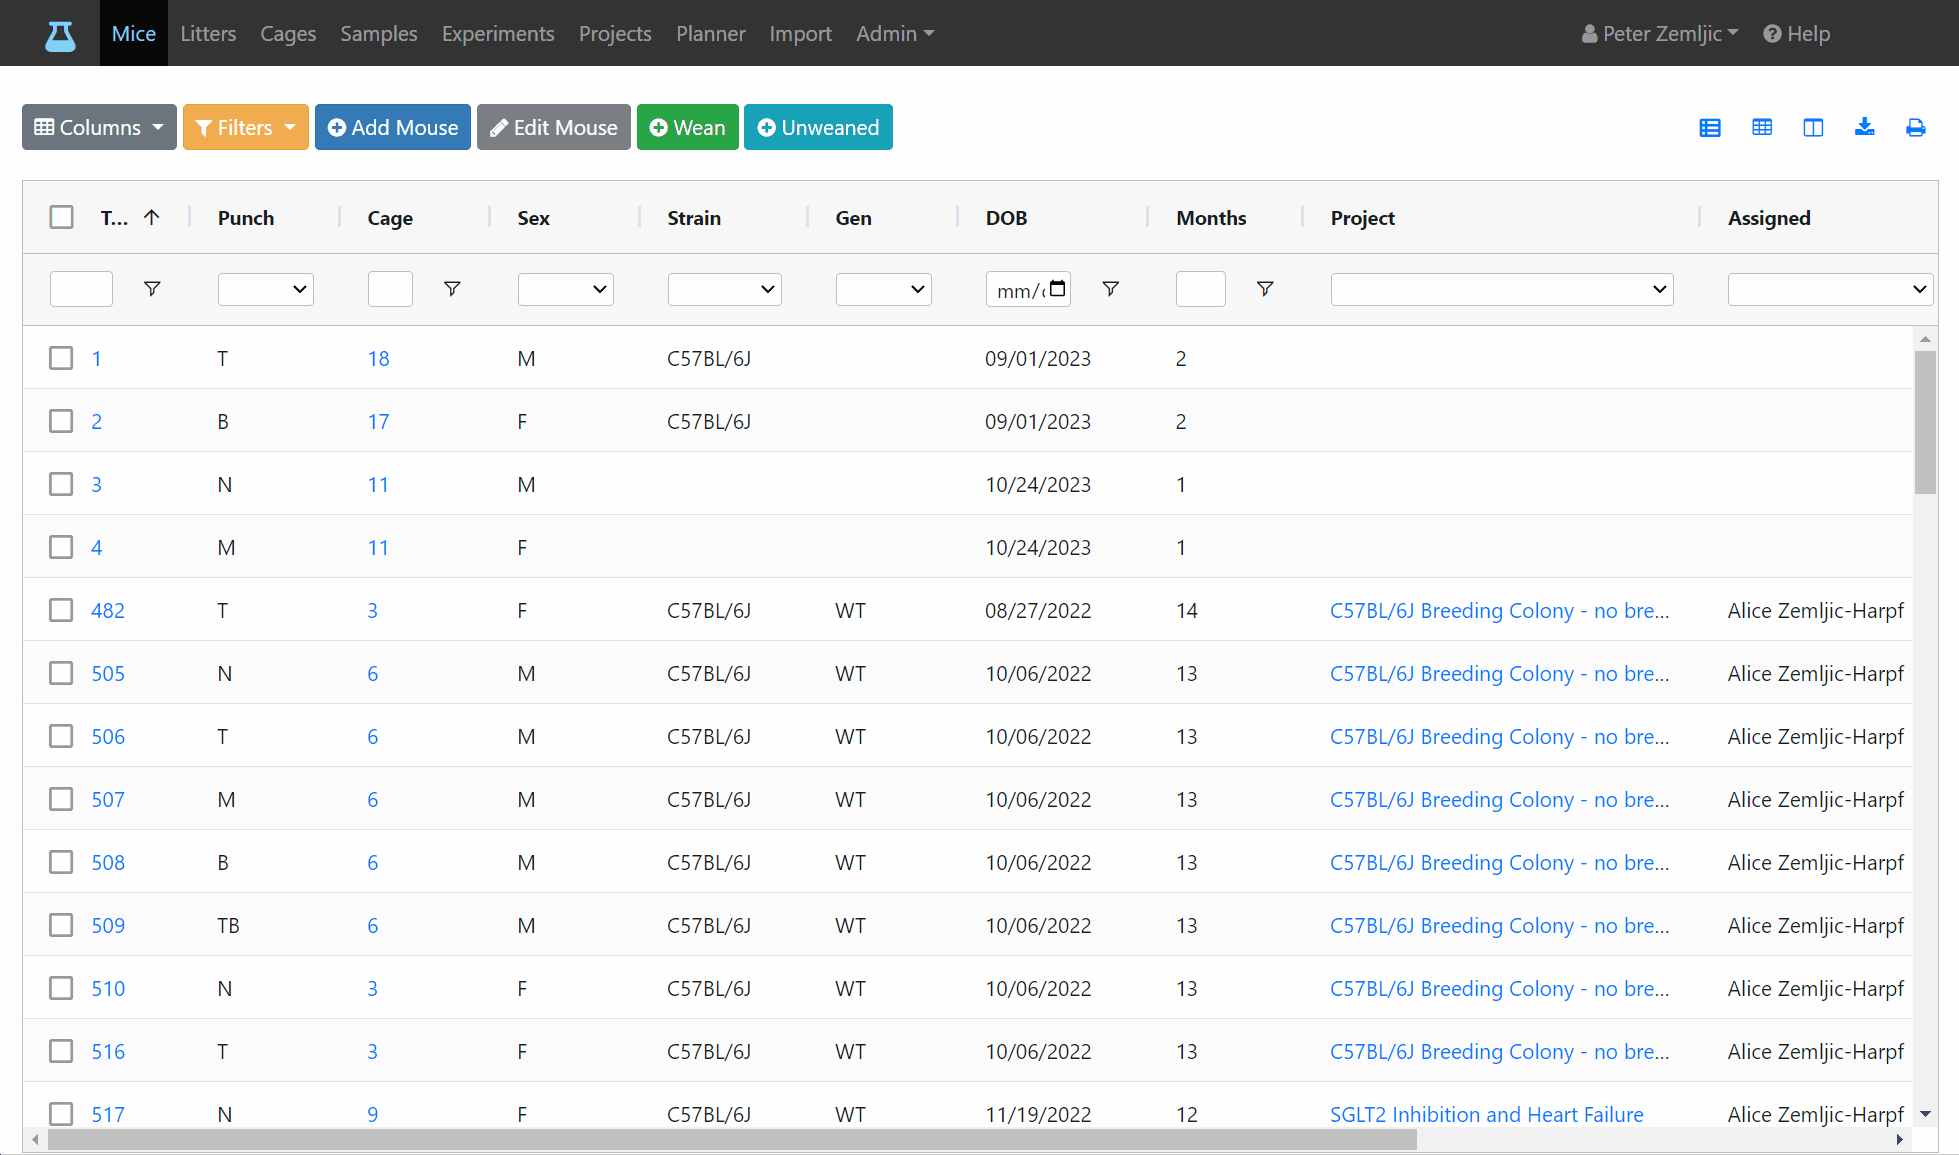Open the Columns dropdown button
Viewport: 1959px width, 1155px height.
(99, 127)
